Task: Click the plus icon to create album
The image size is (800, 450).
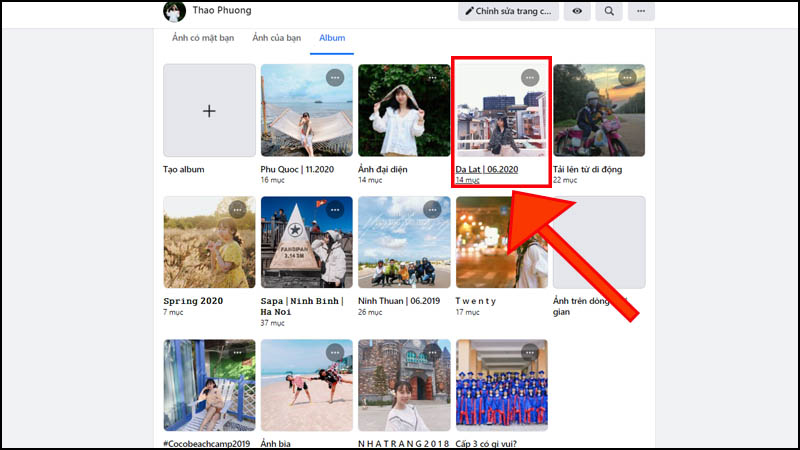Action: [209, 111]
